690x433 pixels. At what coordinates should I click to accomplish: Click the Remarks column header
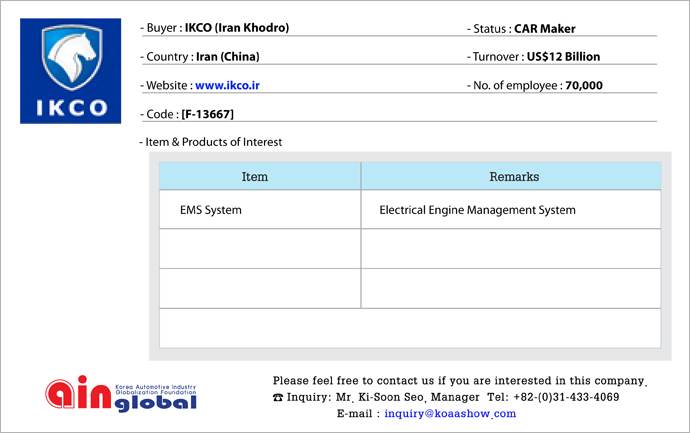click(511, 176)
